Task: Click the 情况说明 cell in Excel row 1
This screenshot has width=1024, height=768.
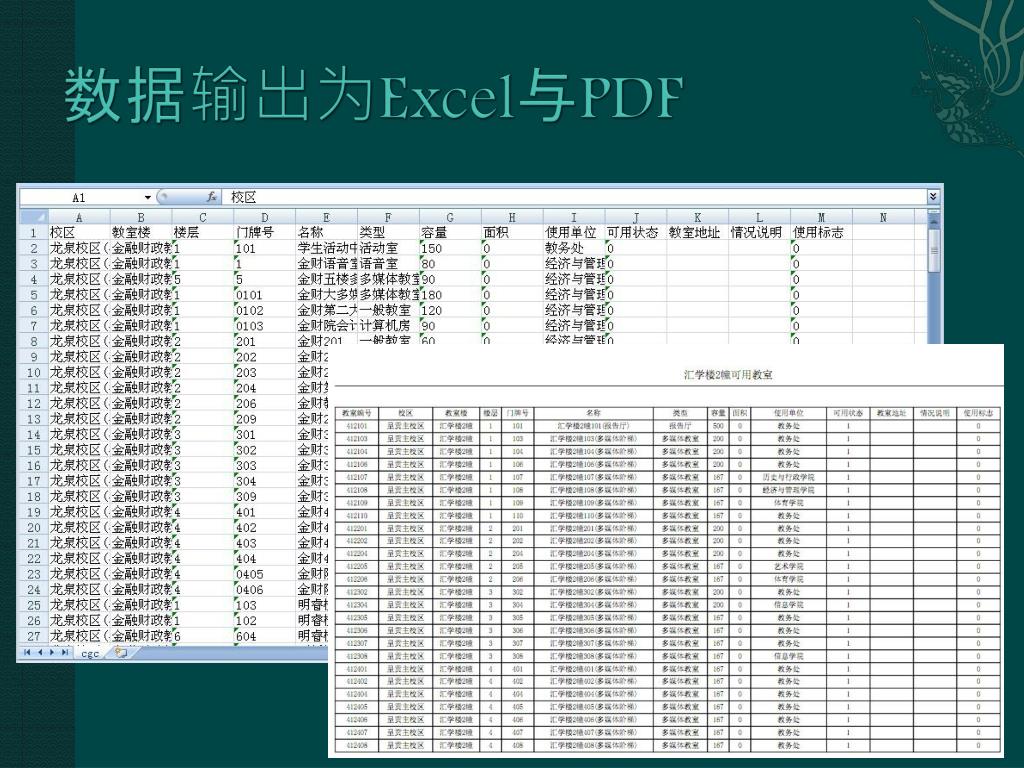Action: click(760, 232)
